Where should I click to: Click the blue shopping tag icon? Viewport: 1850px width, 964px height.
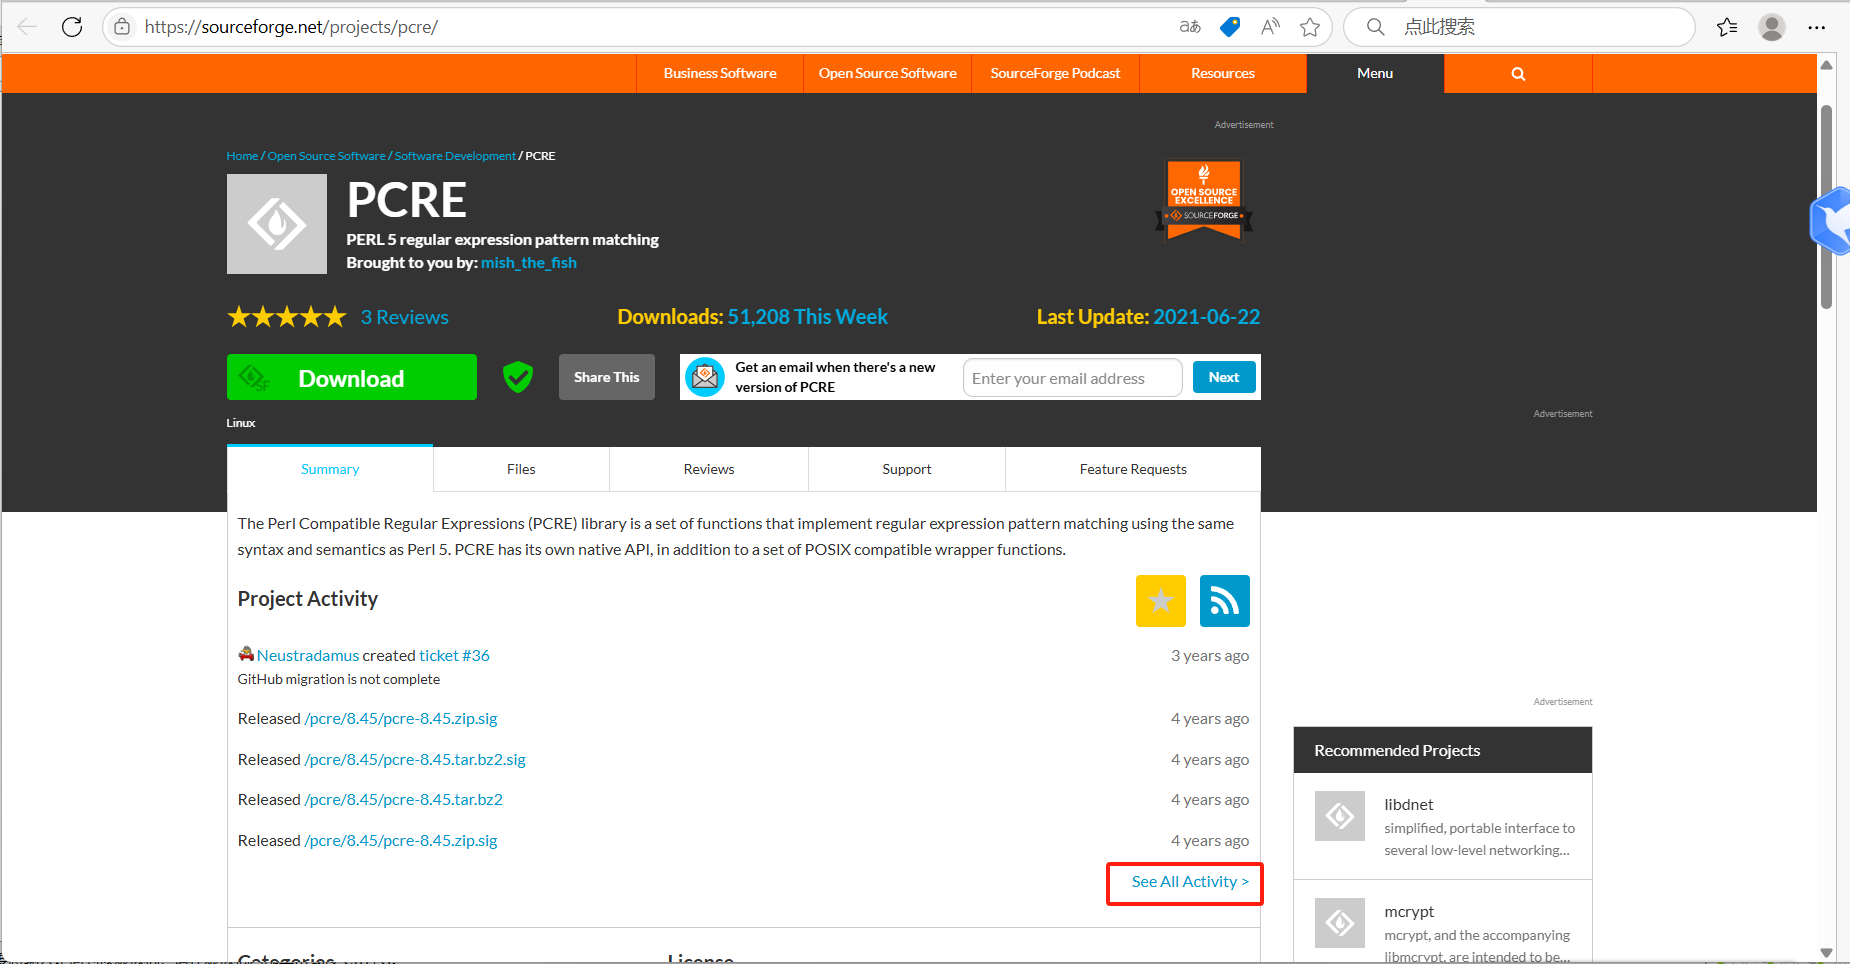(x=1230, y=27)
